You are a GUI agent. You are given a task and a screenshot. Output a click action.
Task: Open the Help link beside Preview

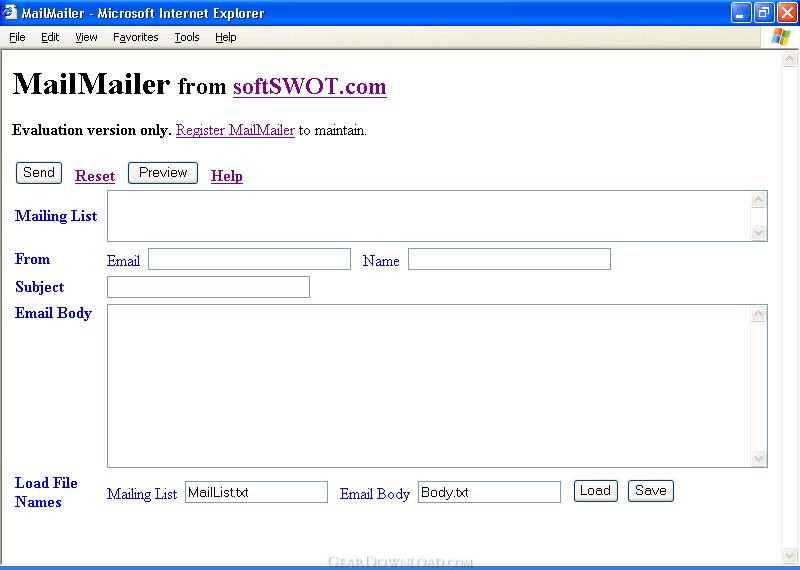[227, 176]
